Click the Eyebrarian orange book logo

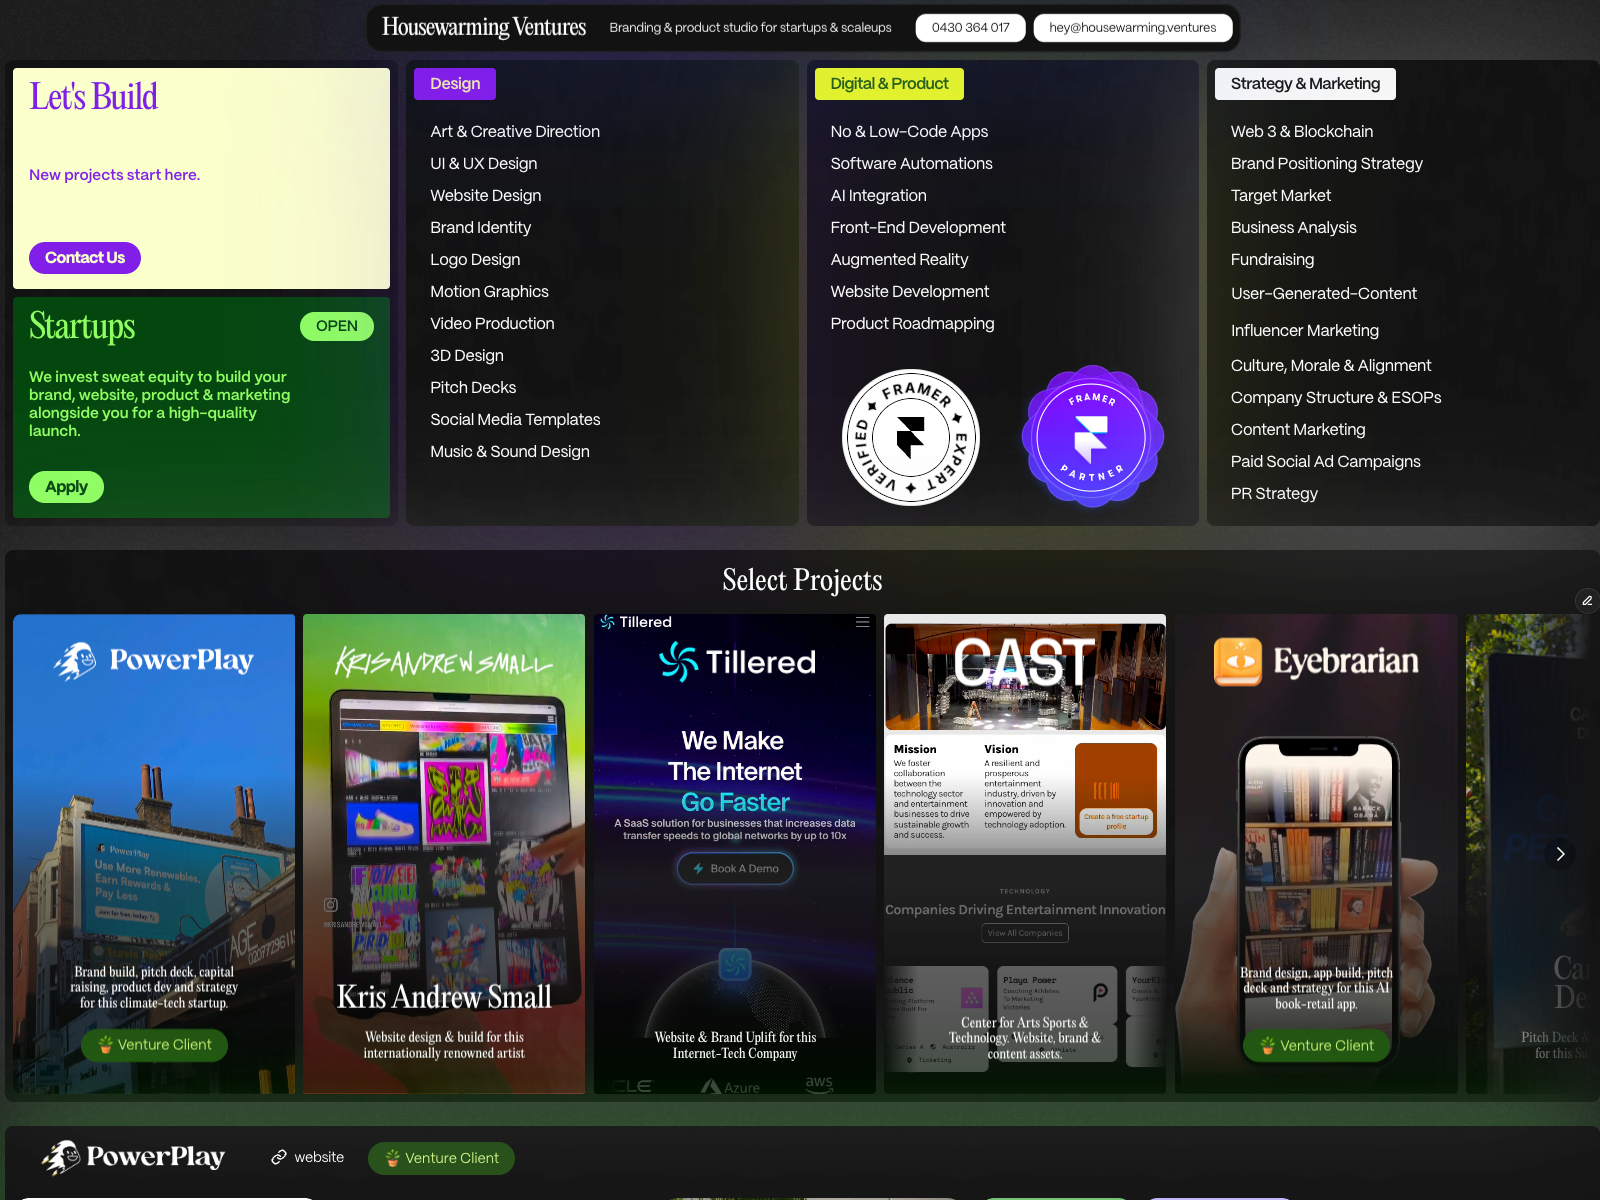[1238, 661]
